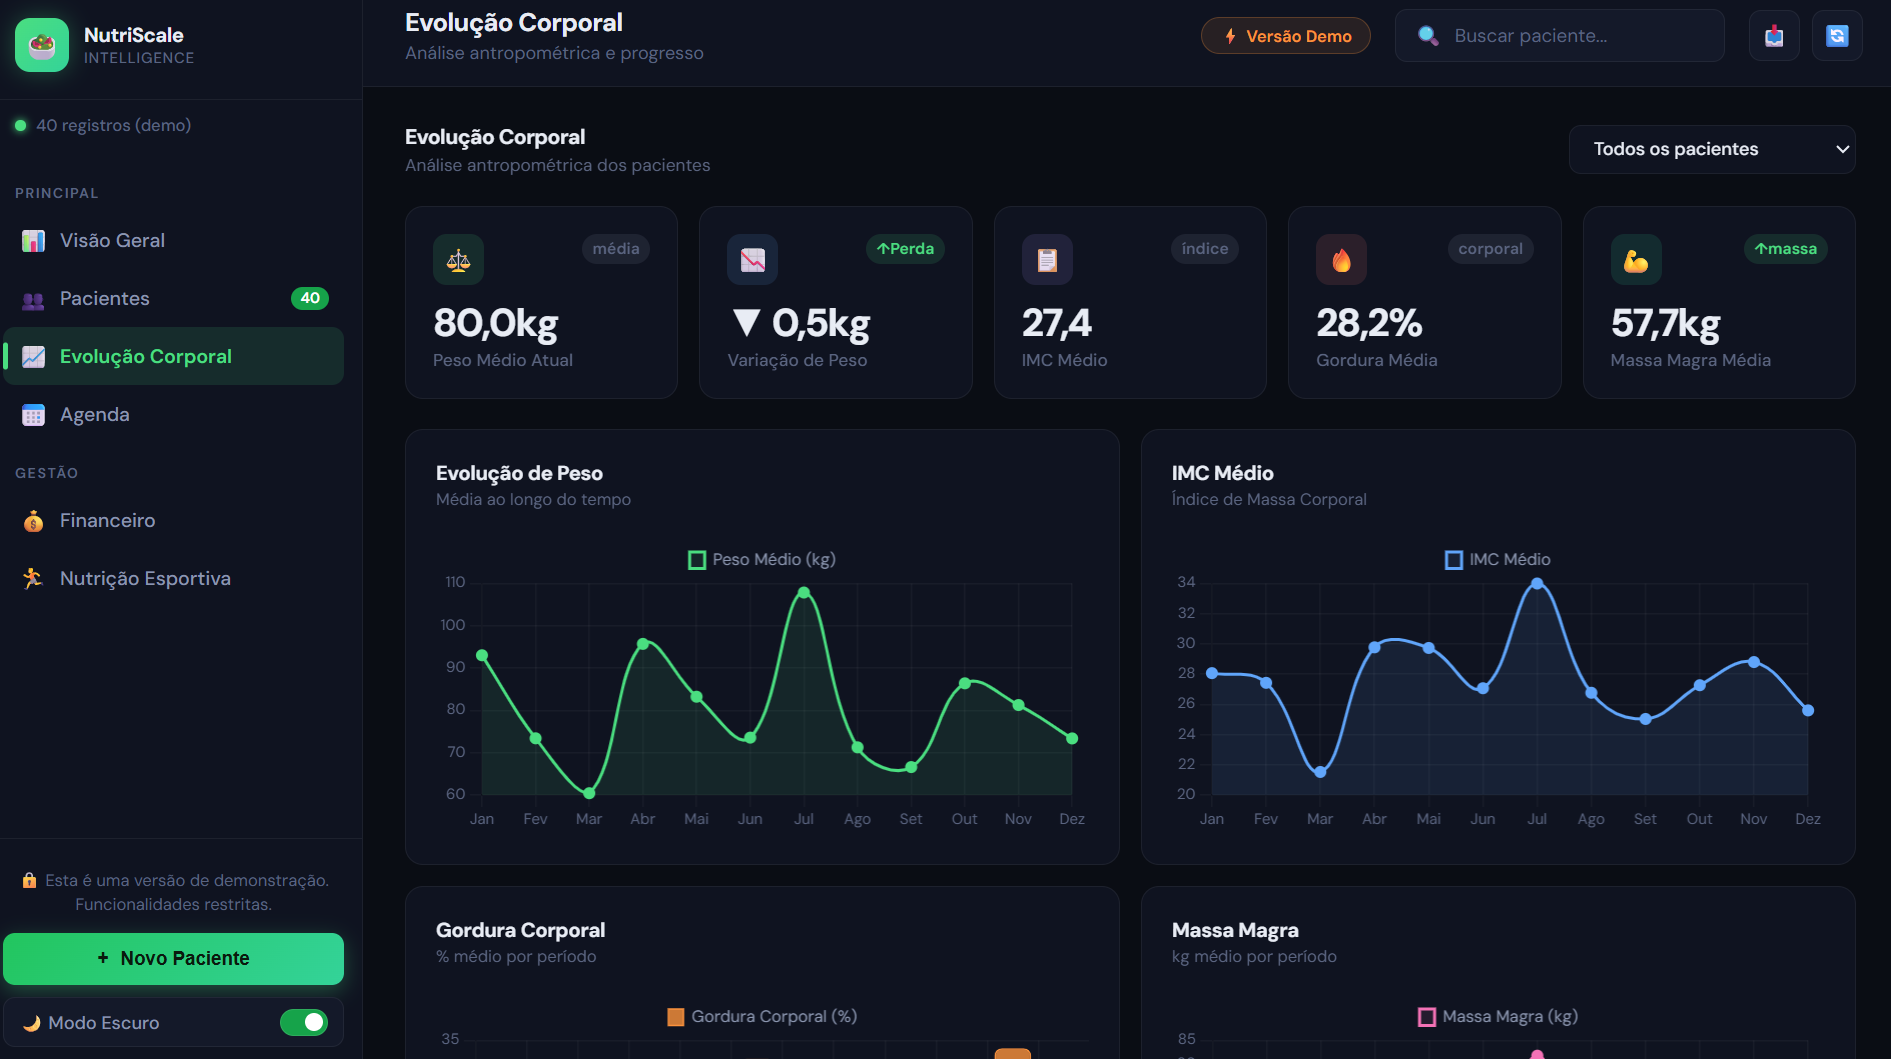Click the Versão Demo badge
Screen dimensions: 1891x1059
coord(1285,36)
